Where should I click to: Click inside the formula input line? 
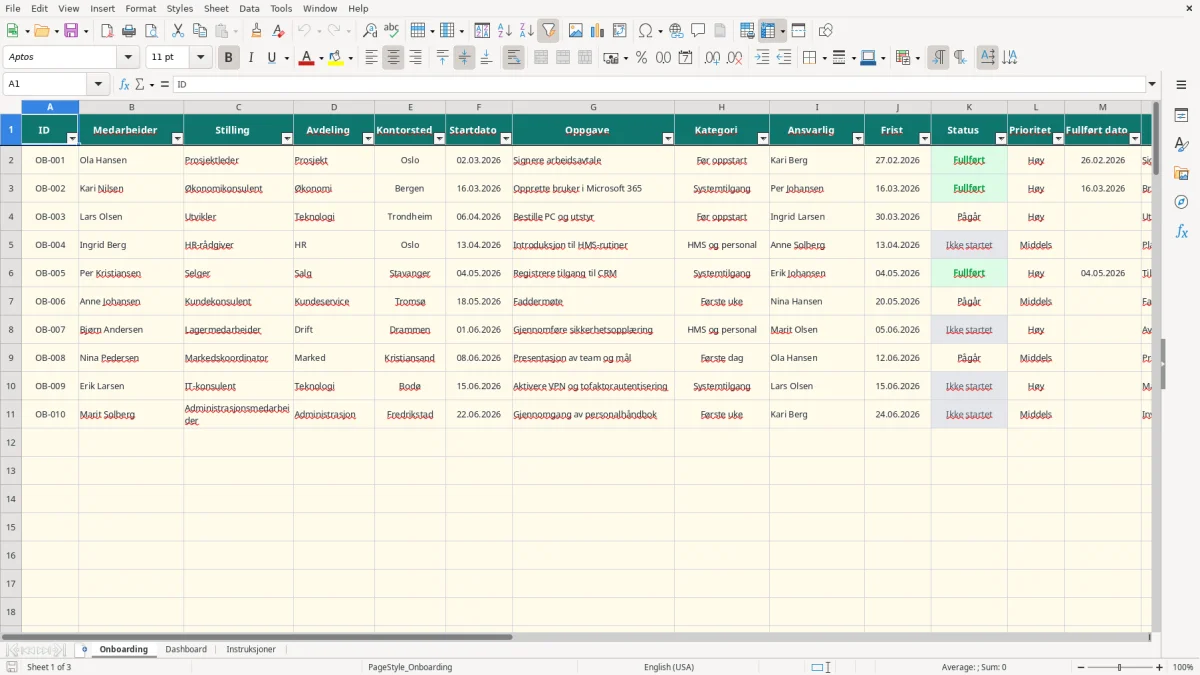(x=660, y=85)
